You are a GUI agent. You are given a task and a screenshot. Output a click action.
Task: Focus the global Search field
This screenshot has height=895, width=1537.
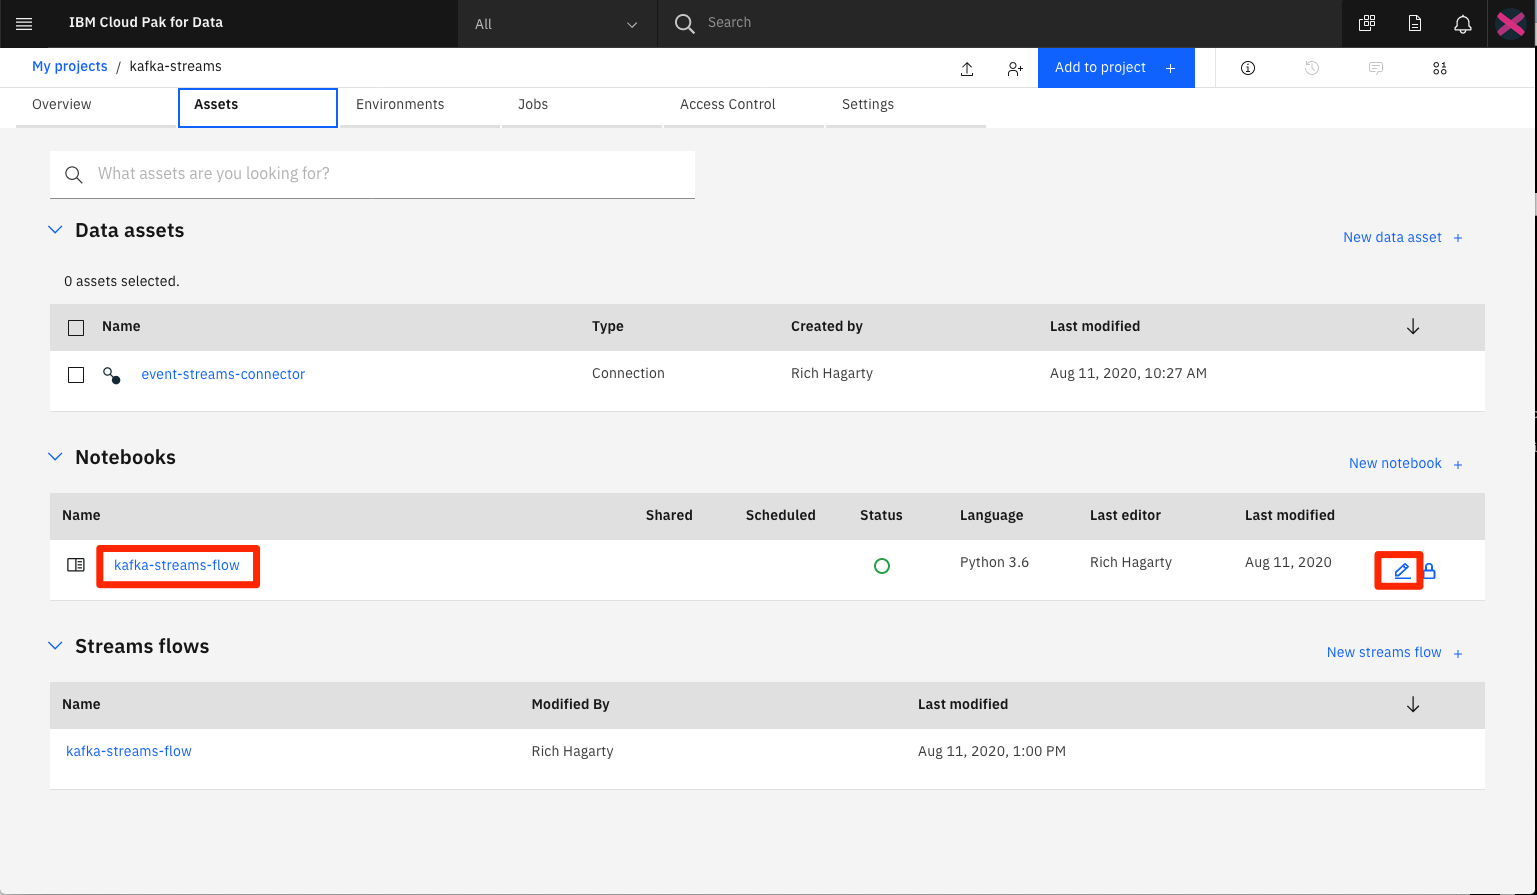pyautogui.click(x=1000, y=23)
